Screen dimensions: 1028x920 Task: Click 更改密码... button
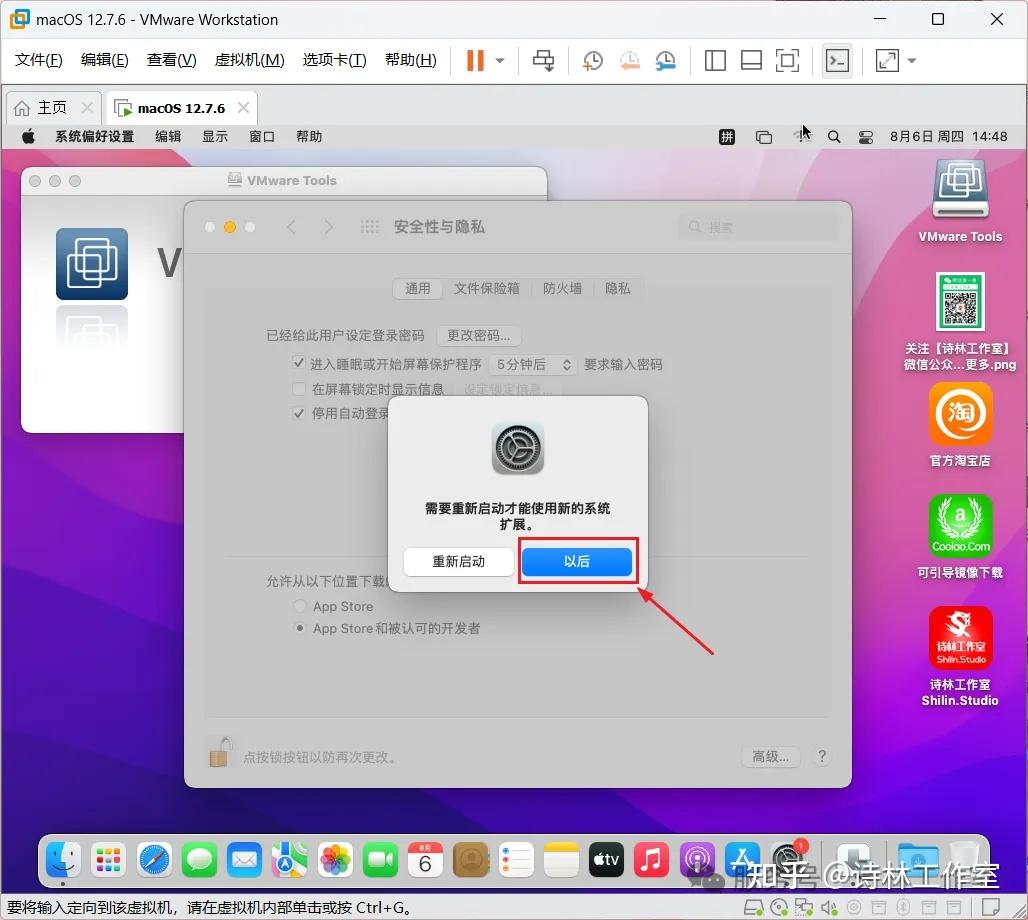(x=479, y=336)
